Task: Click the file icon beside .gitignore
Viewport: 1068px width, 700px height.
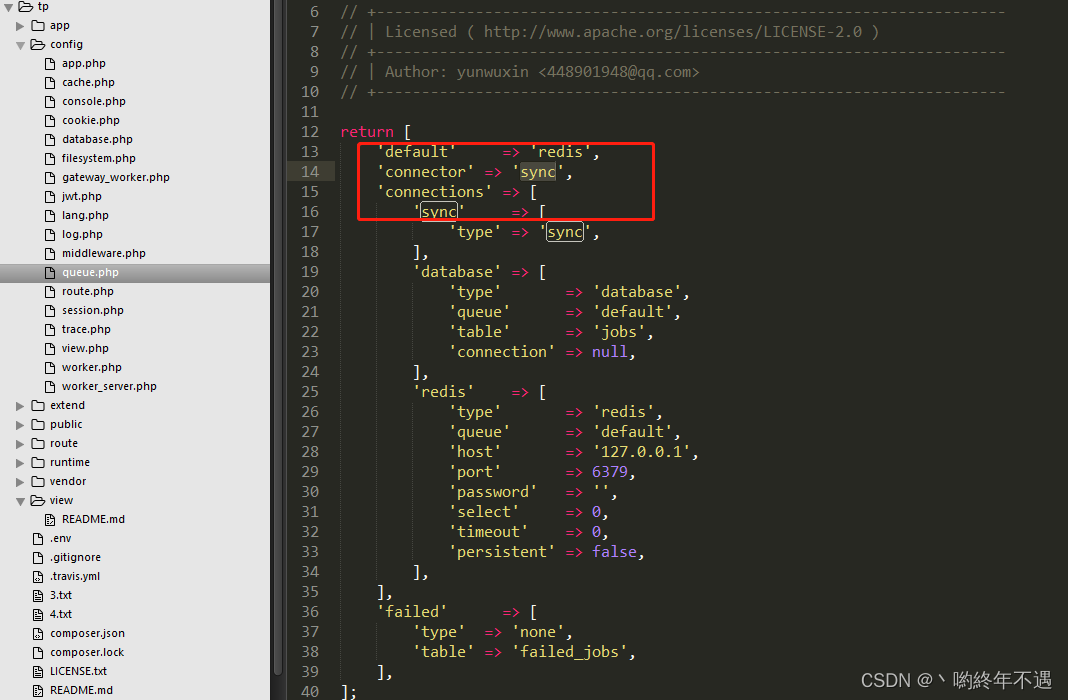Action: click(38, 557)
